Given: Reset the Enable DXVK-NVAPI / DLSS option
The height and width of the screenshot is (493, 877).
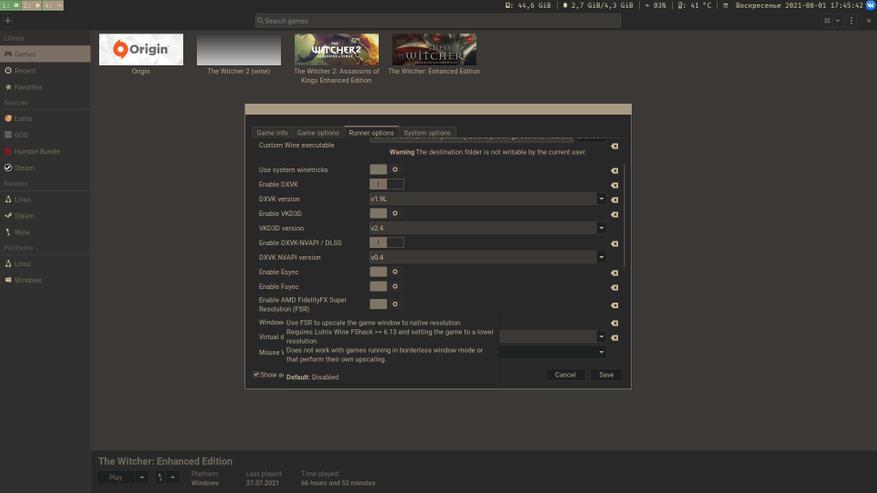Looking at the screenshot, I should pyautogui.click(x=615, y=243).
